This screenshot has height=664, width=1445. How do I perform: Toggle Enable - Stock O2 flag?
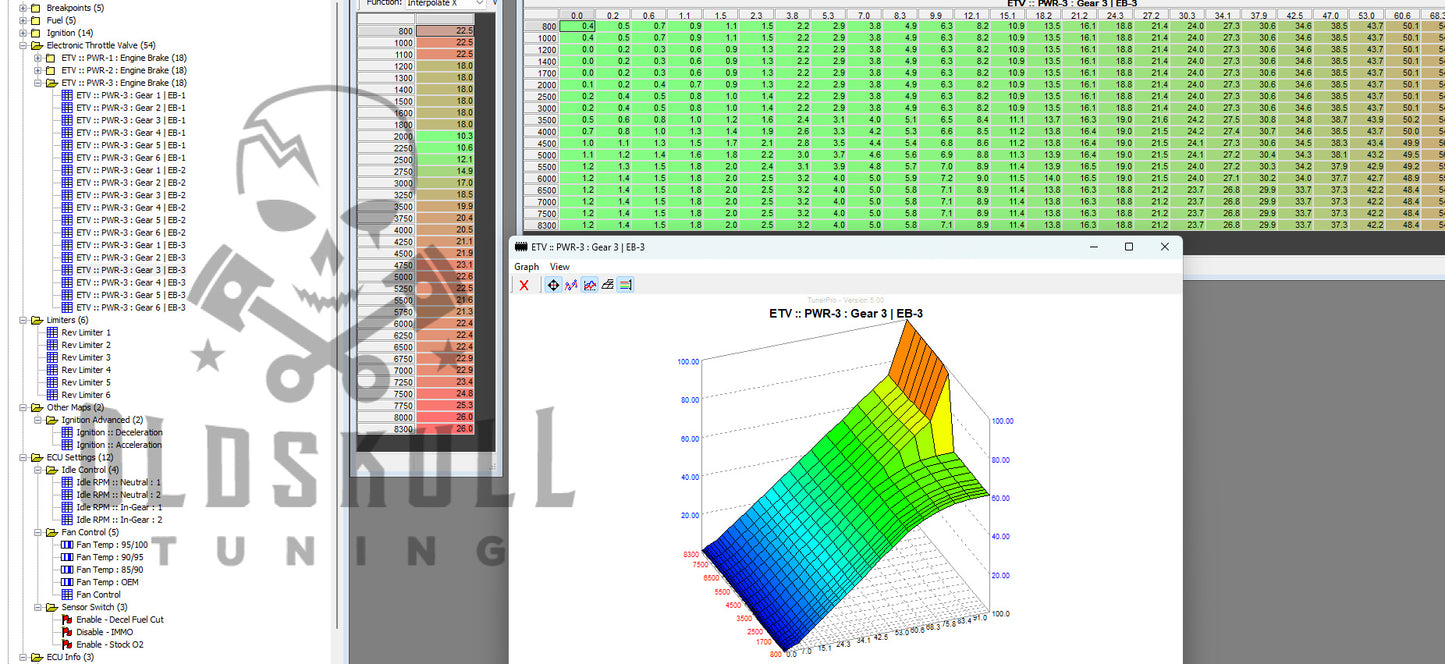pos(109,645)
